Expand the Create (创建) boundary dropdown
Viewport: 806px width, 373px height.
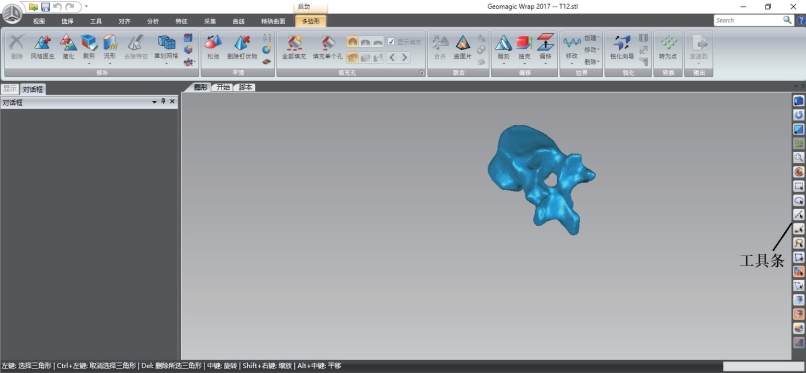[x=592, y=38]
